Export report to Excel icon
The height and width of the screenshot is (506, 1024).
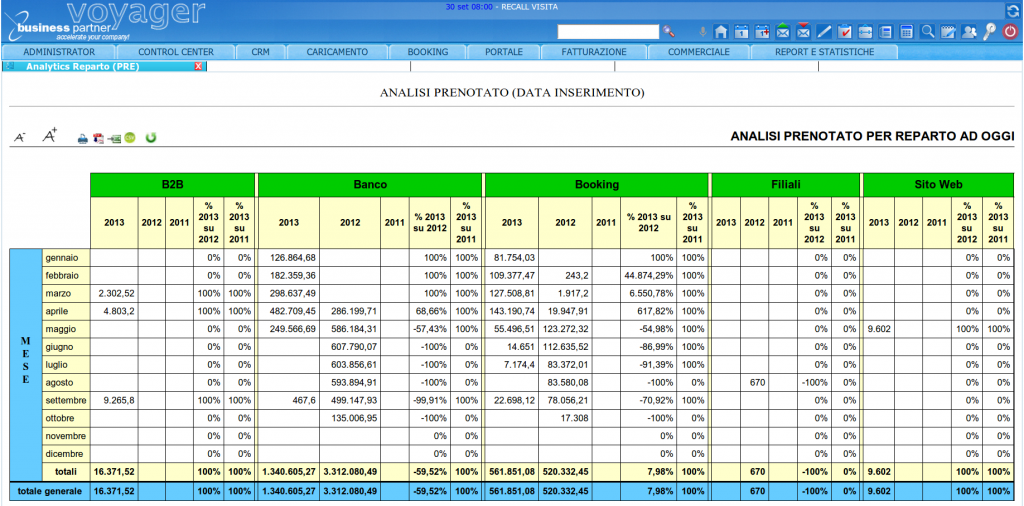(x=115, y=138)
